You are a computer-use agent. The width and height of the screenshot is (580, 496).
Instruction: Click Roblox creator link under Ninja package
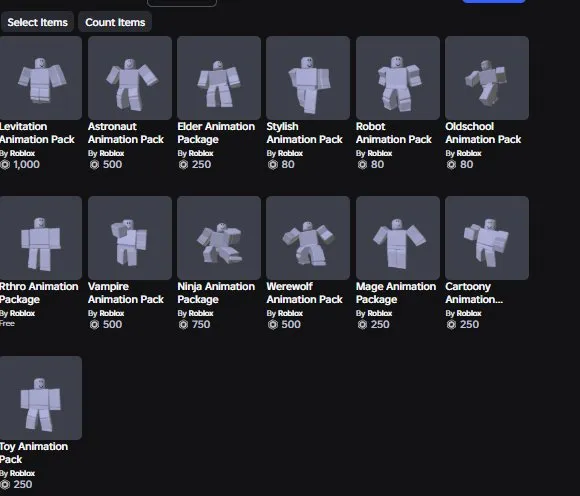pos(201,313)
